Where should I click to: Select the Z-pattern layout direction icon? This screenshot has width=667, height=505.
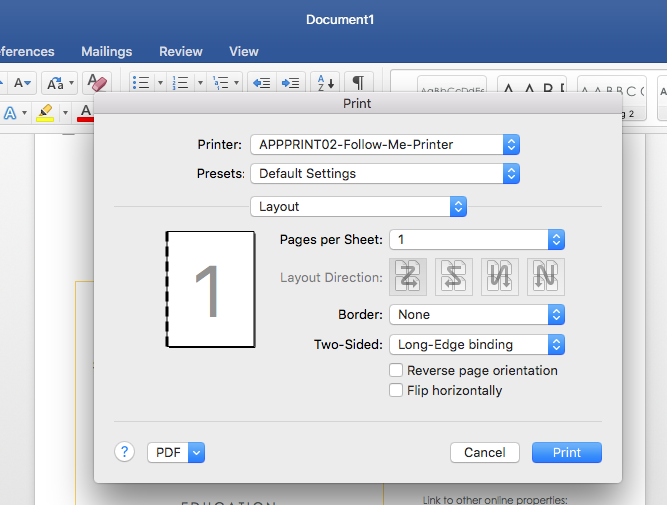coord(408,277)
